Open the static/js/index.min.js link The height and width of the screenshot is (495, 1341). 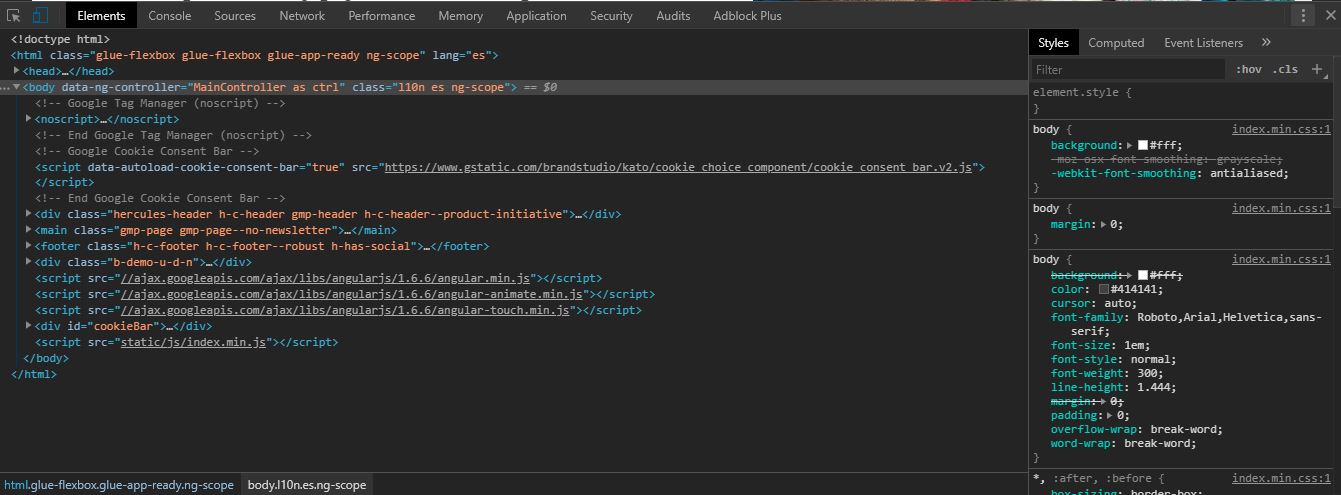click(x=193, y=342)
